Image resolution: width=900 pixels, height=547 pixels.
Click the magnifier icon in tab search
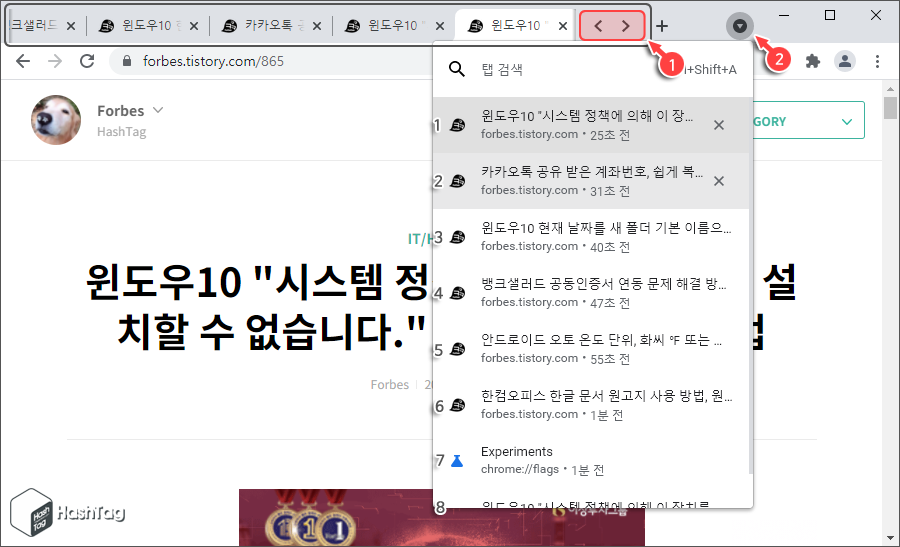point(457,69)
